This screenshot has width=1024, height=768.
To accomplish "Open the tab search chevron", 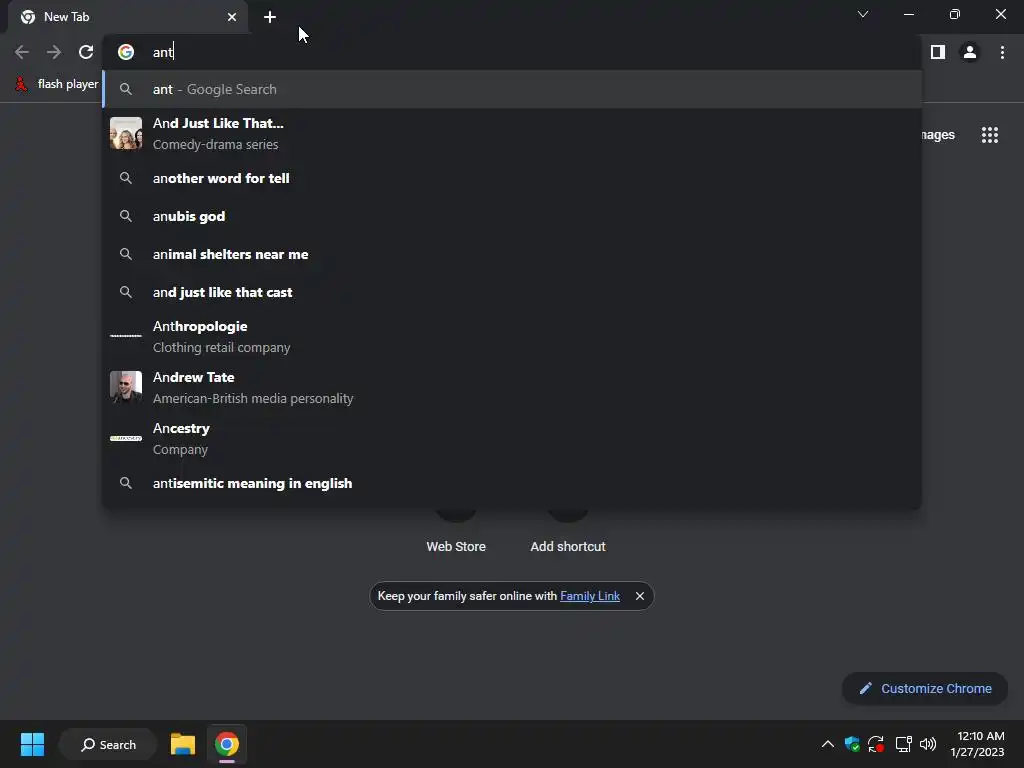I will [863, 14].
